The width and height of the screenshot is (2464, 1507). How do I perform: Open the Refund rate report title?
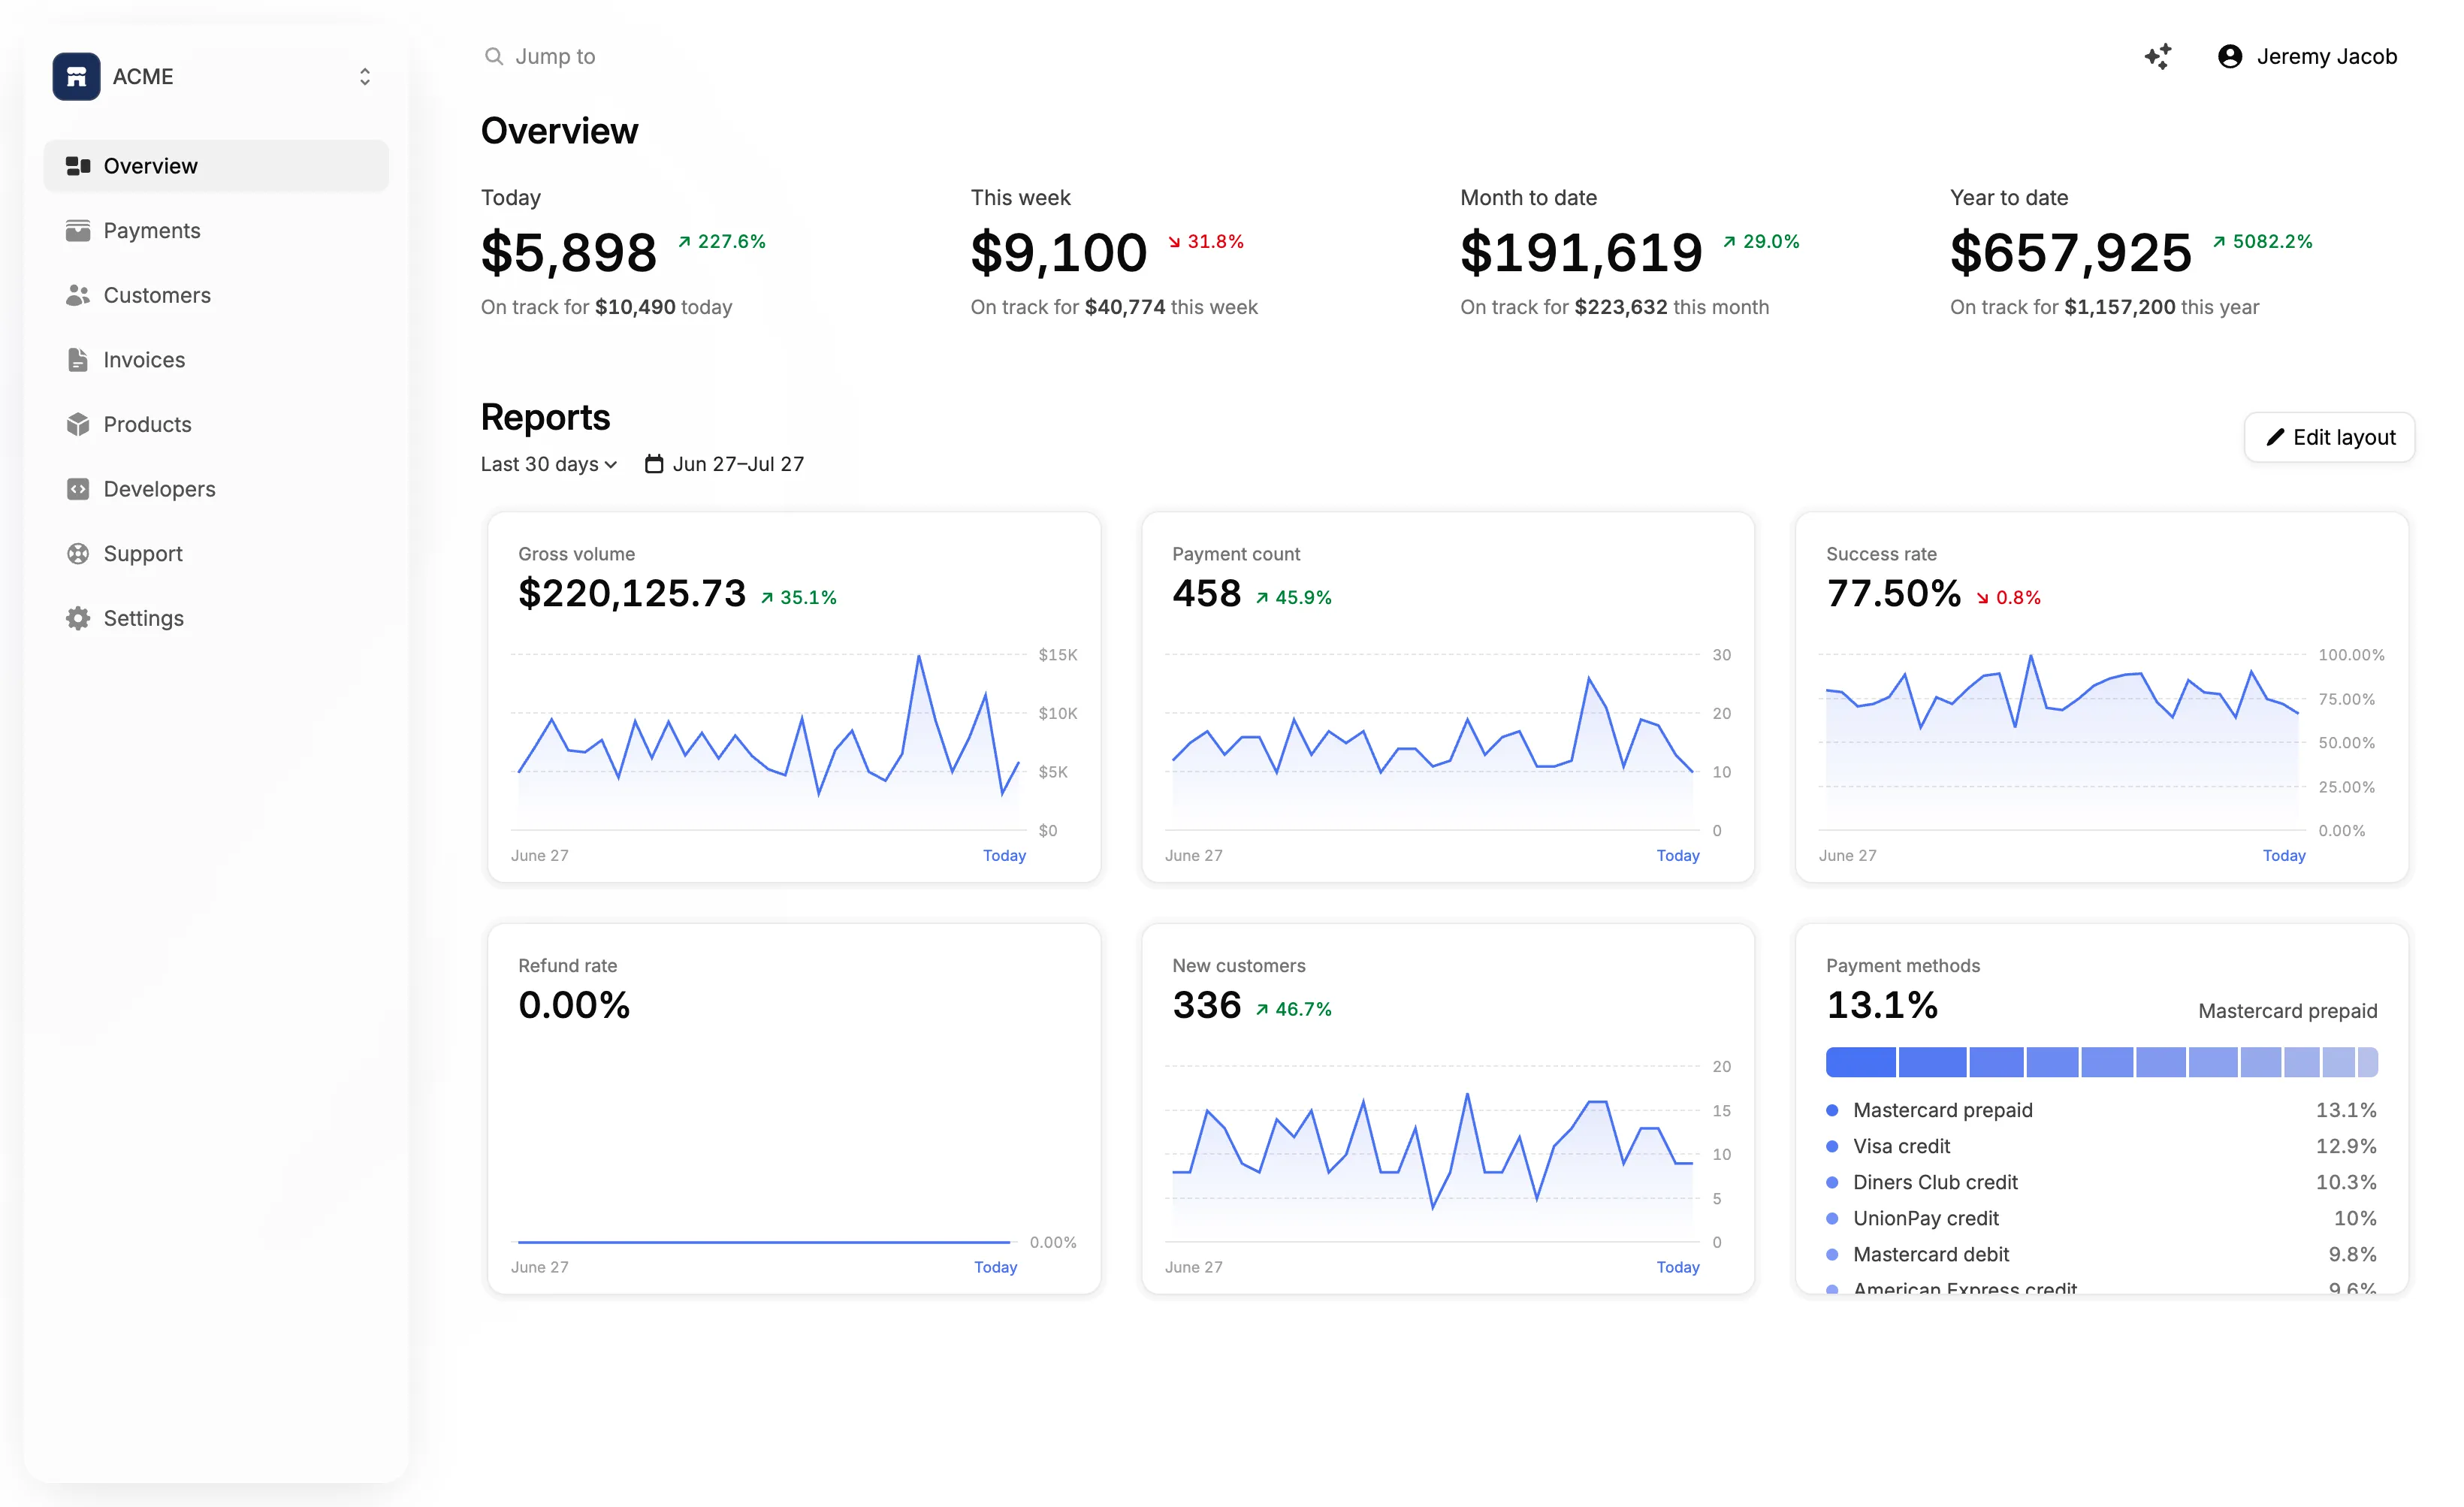[x=567, y=966]
